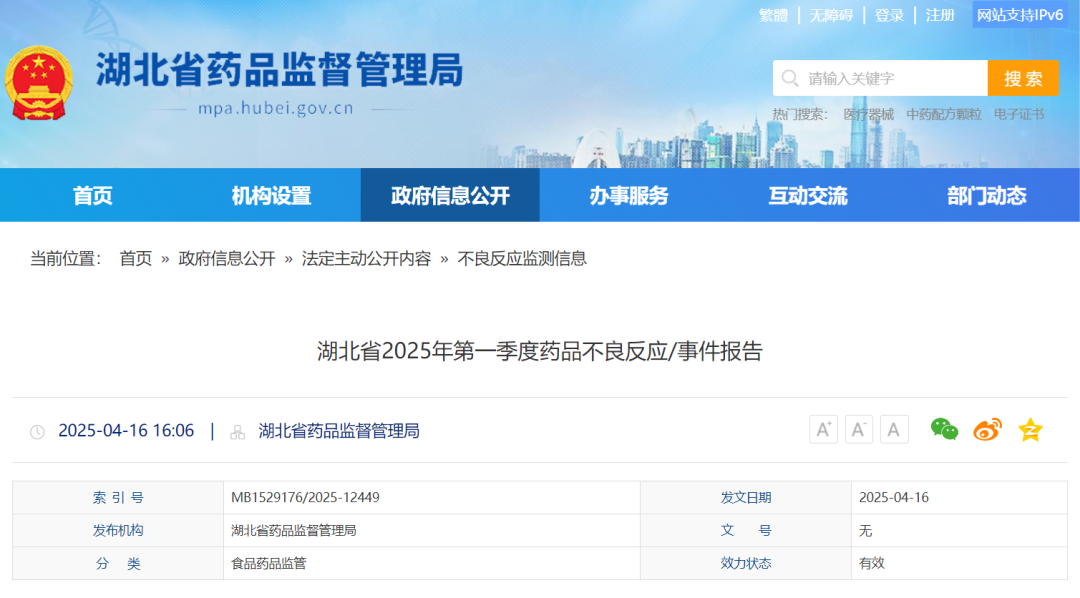Screen dimensions: 1080x598
Task: Select the 政府信息公开 navigation tab
Action: click(x=449, y=196)
